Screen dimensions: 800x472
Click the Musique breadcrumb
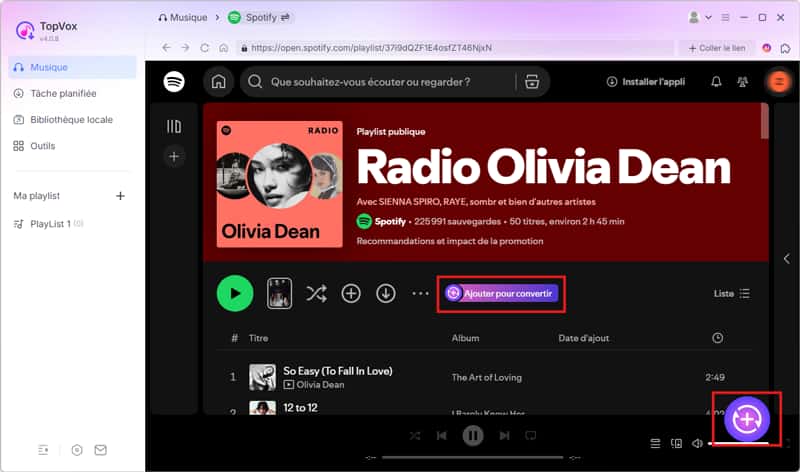pyautogui.click(x=183, y=17)
